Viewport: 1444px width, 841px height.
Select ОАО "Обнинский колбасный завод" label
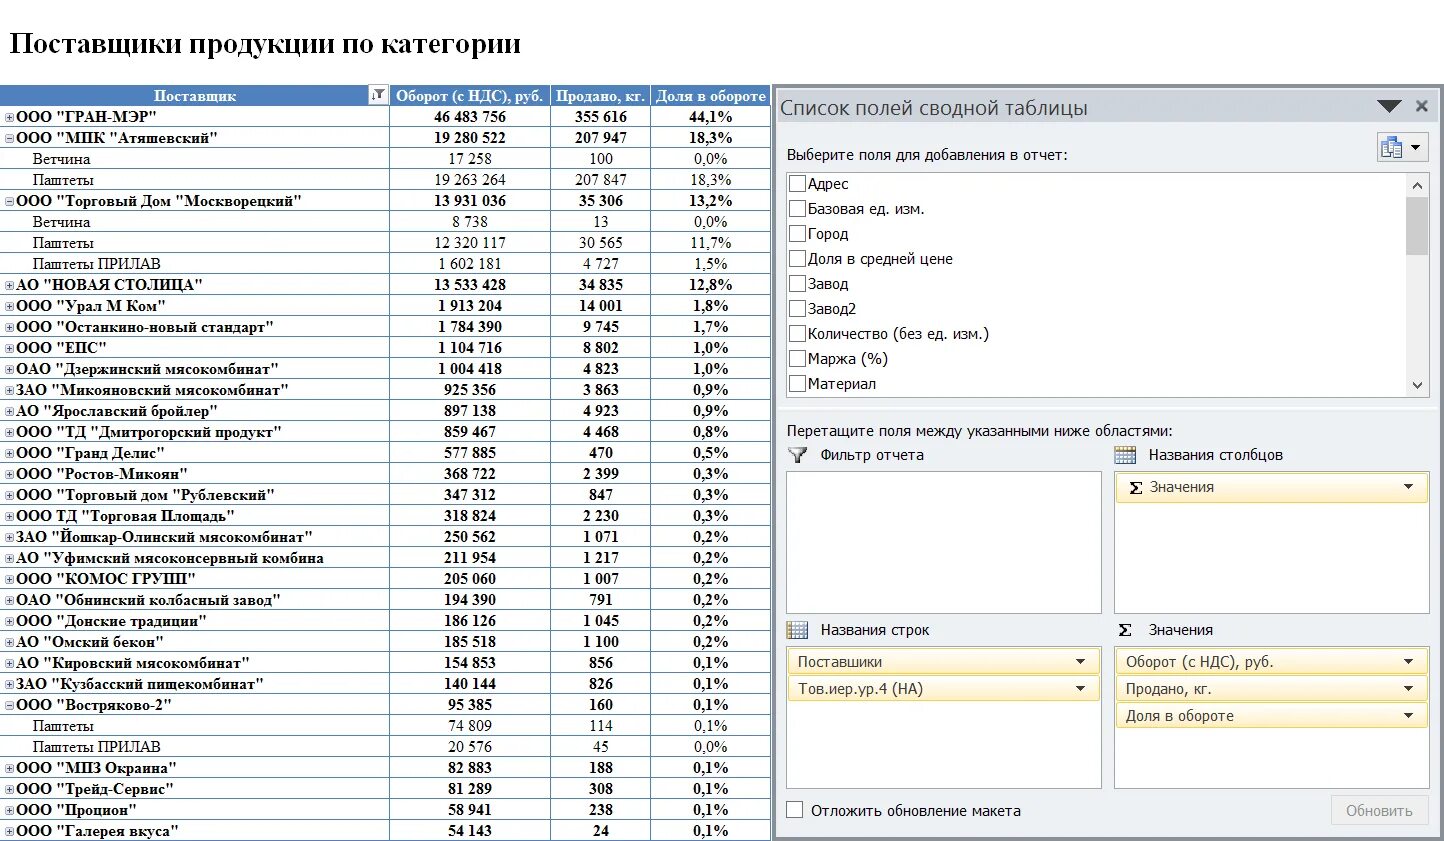[x=148, y=600]
